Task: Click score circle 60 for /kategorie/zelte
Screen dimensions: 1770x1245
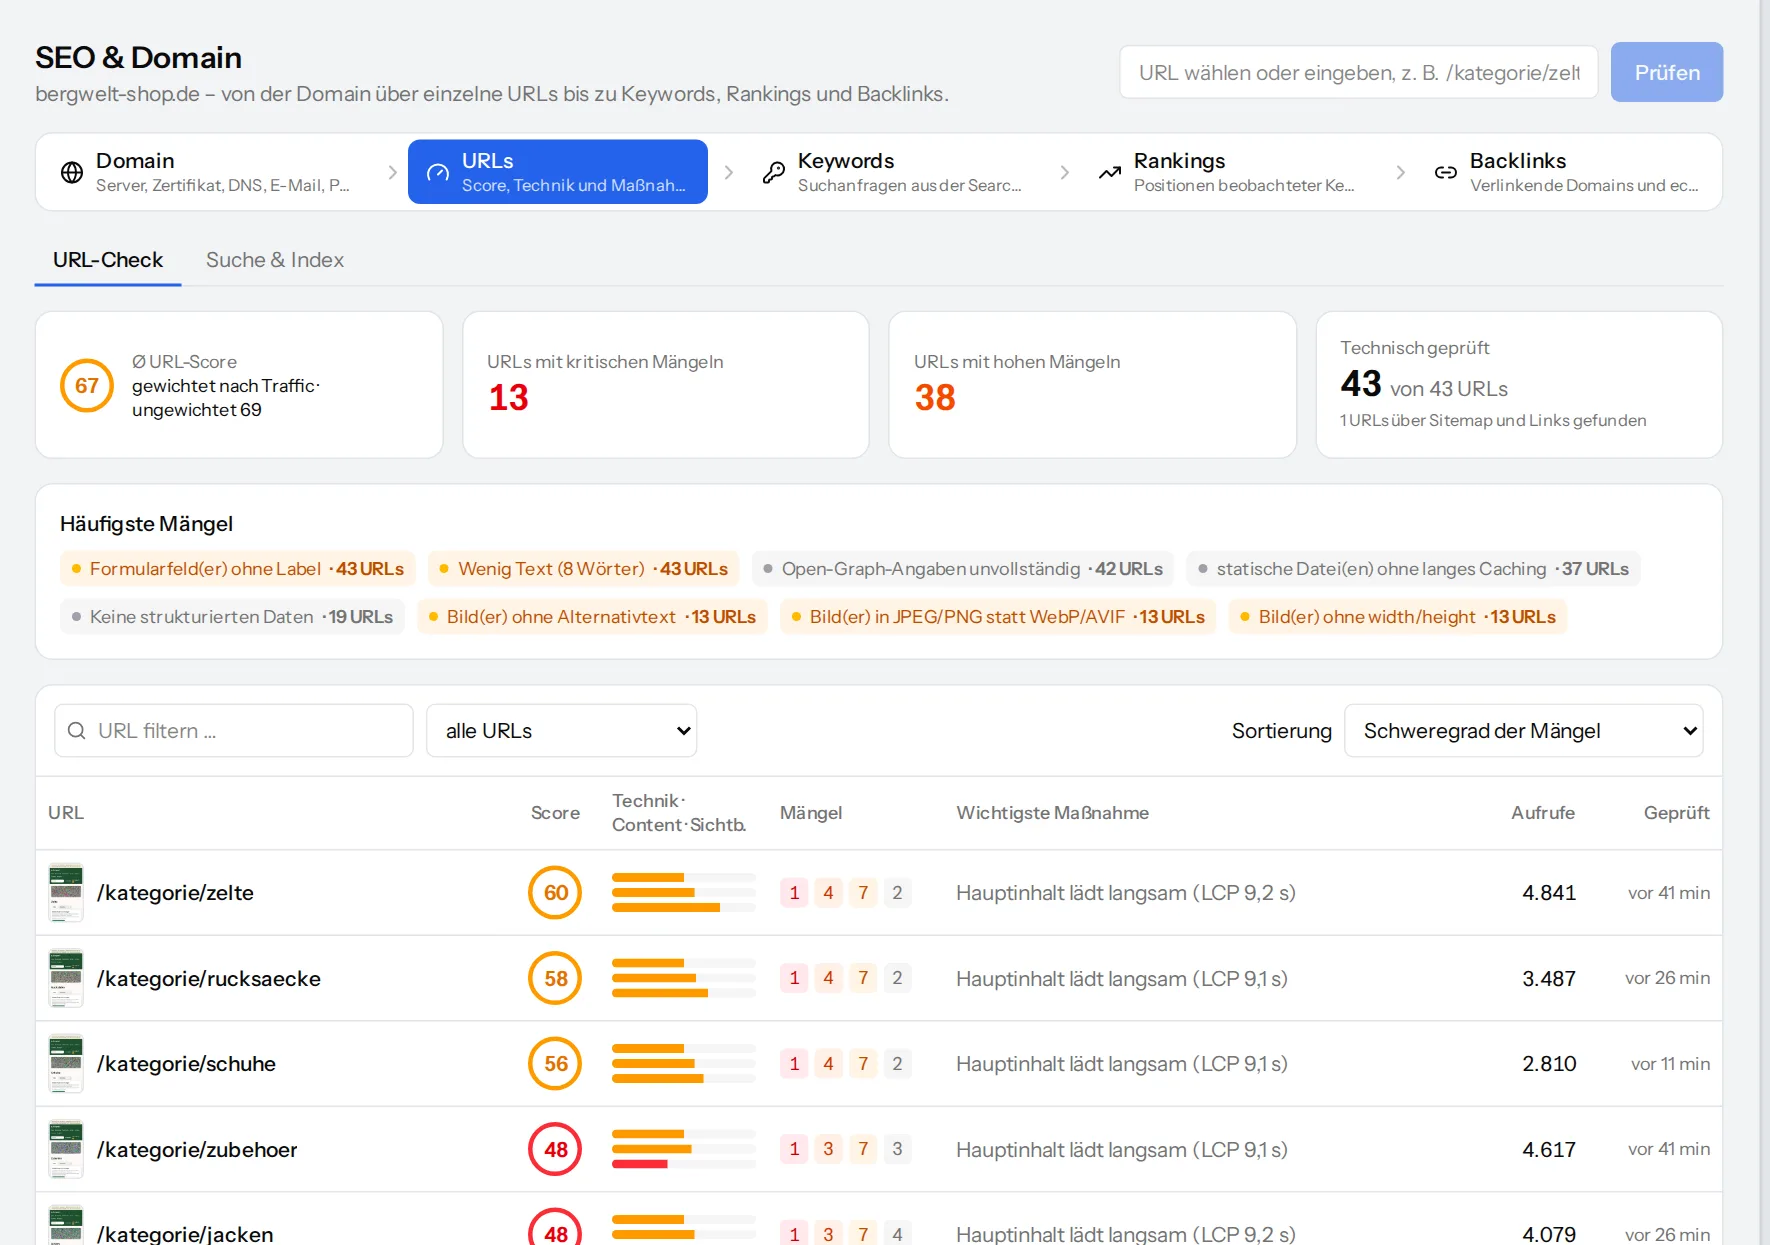Action: pos(556,893)
